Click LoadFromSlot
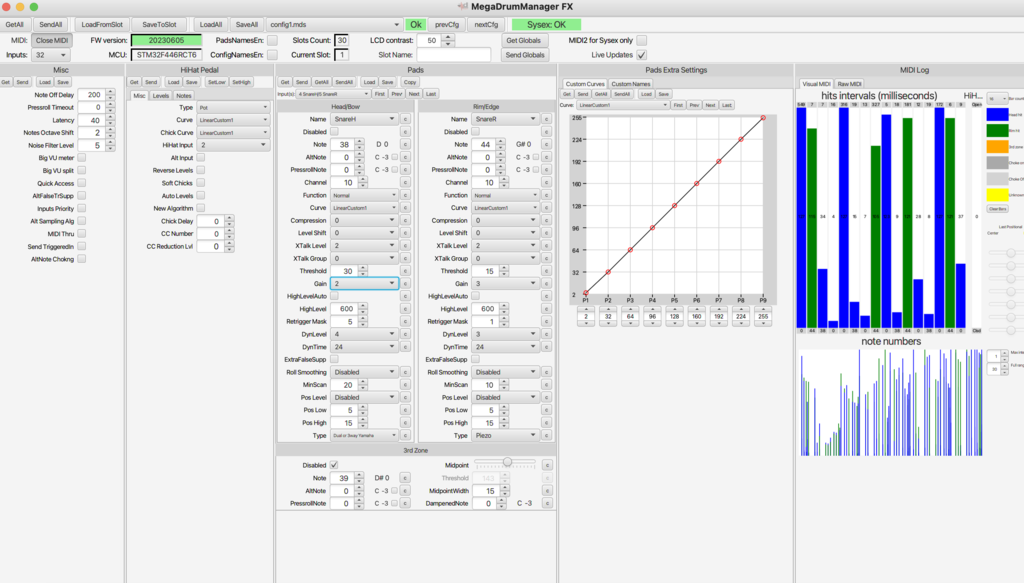 pos(102,25)
